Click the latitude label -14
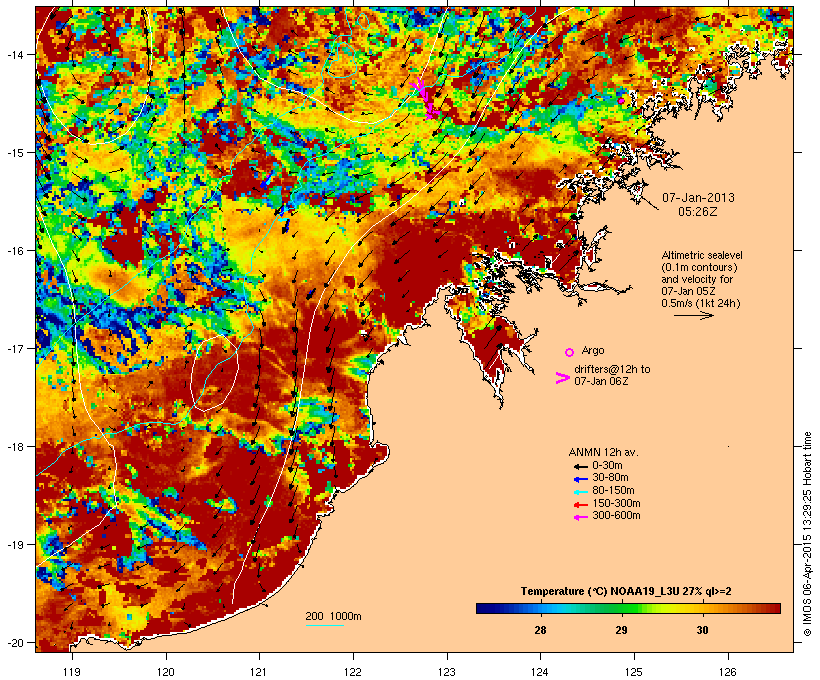Viewport: 820px width, 680px height. point(14,55)
